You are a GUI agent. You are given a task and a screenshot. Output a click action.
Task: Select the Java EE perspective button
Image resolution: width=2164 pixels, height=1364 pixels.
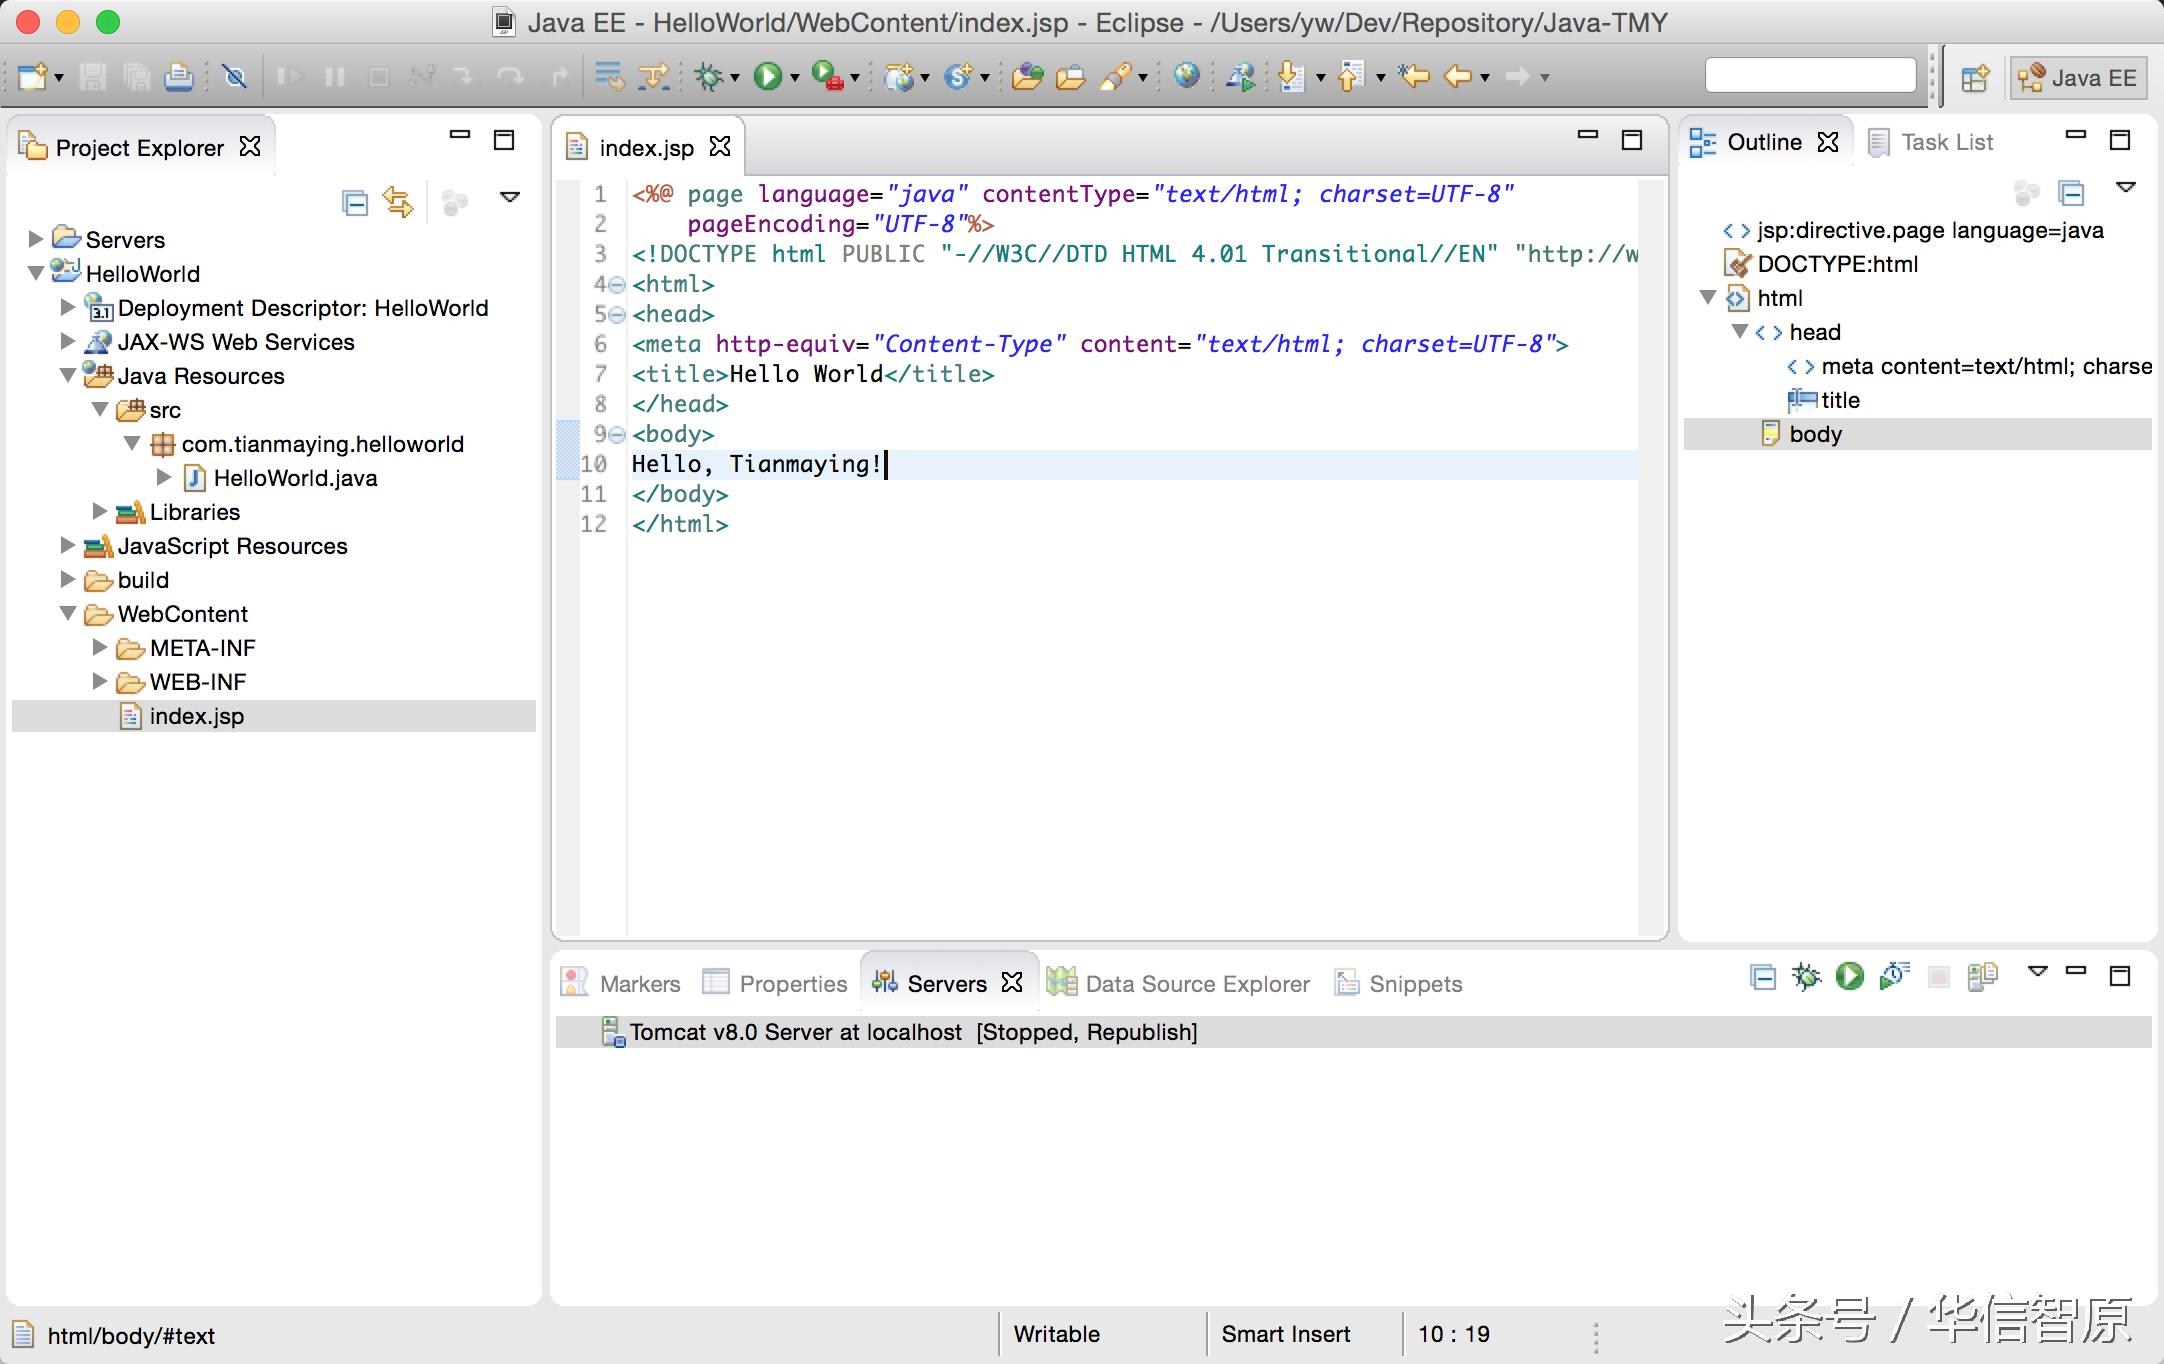coord(2078,78)
